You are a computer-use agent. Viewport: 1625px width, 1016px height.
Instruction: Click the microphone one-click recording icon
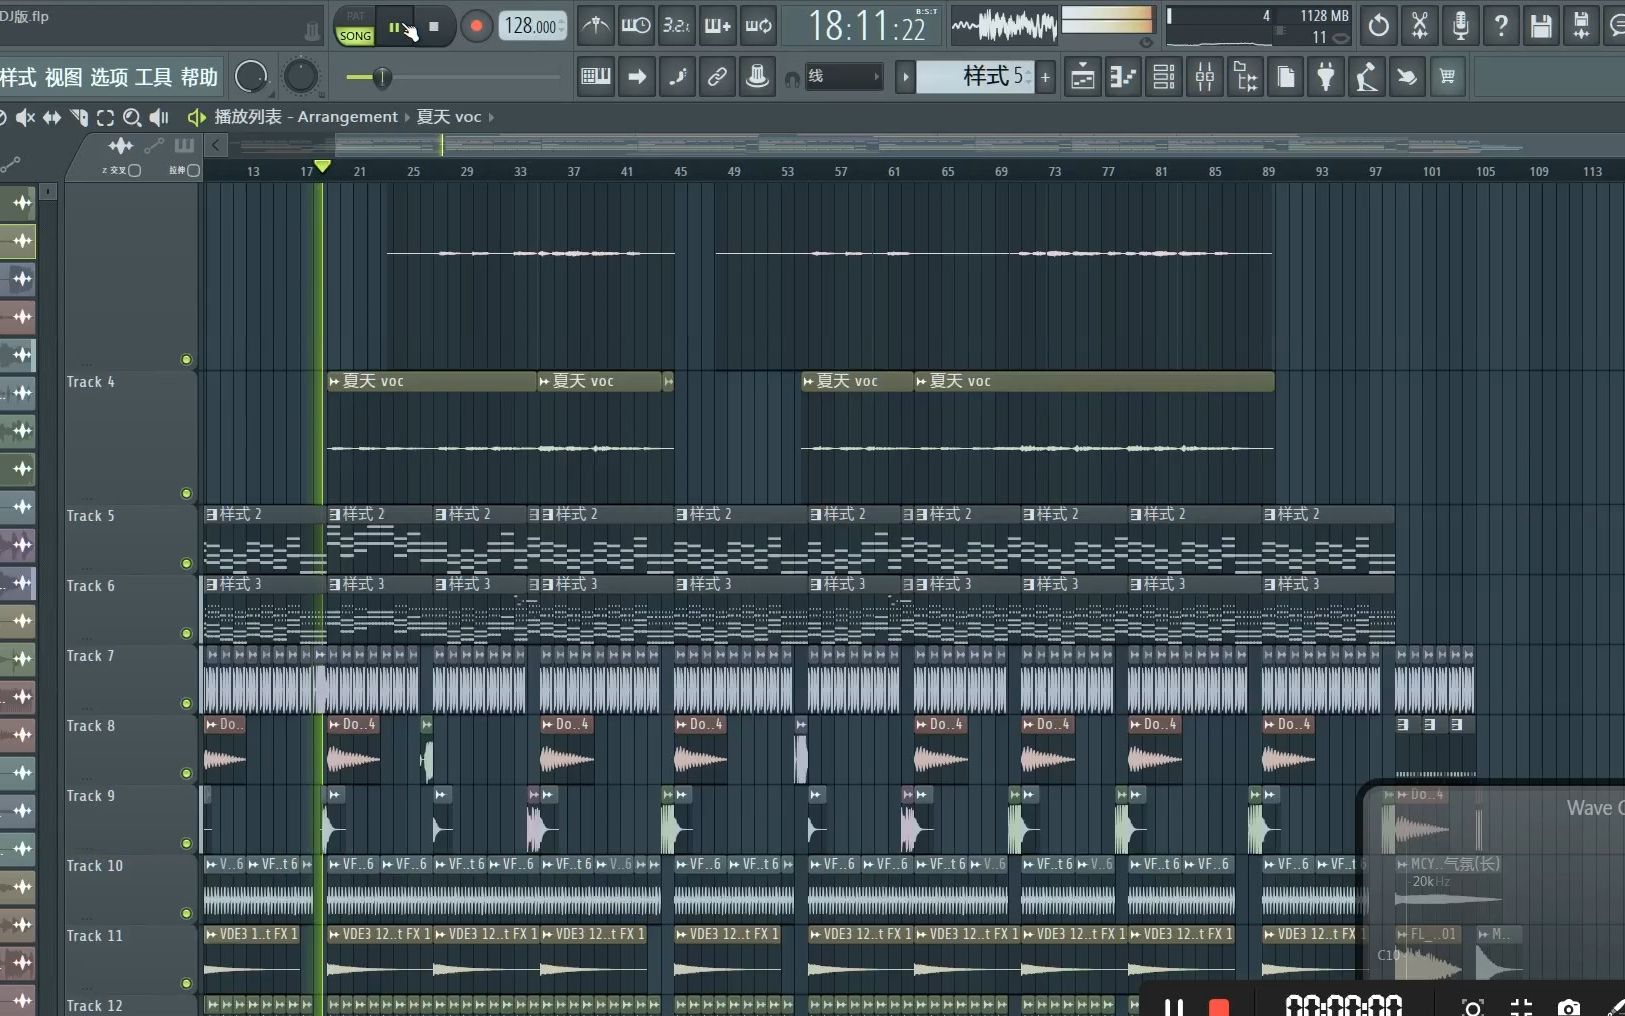pyautogui.click(x=1461, y=25)
